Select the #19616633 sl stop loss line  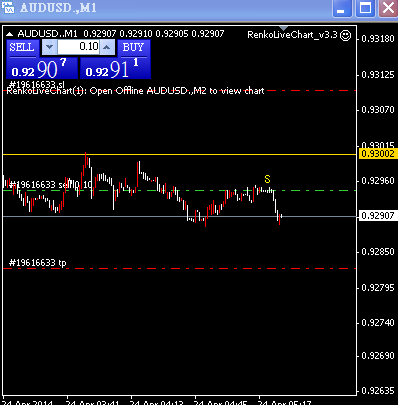[x=179, y=90]
